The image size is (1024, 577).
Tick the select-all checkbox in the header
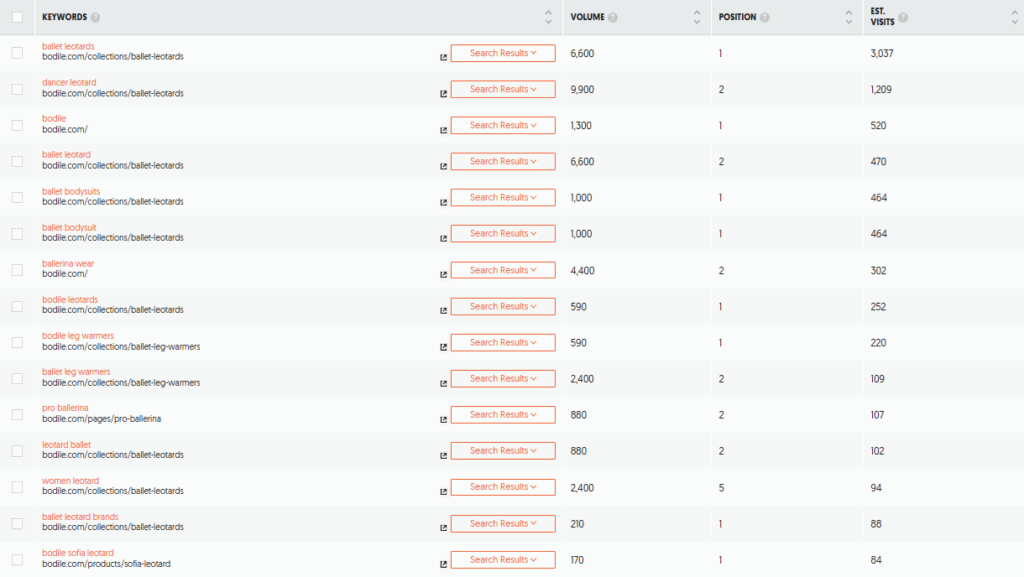click(18, 18)
